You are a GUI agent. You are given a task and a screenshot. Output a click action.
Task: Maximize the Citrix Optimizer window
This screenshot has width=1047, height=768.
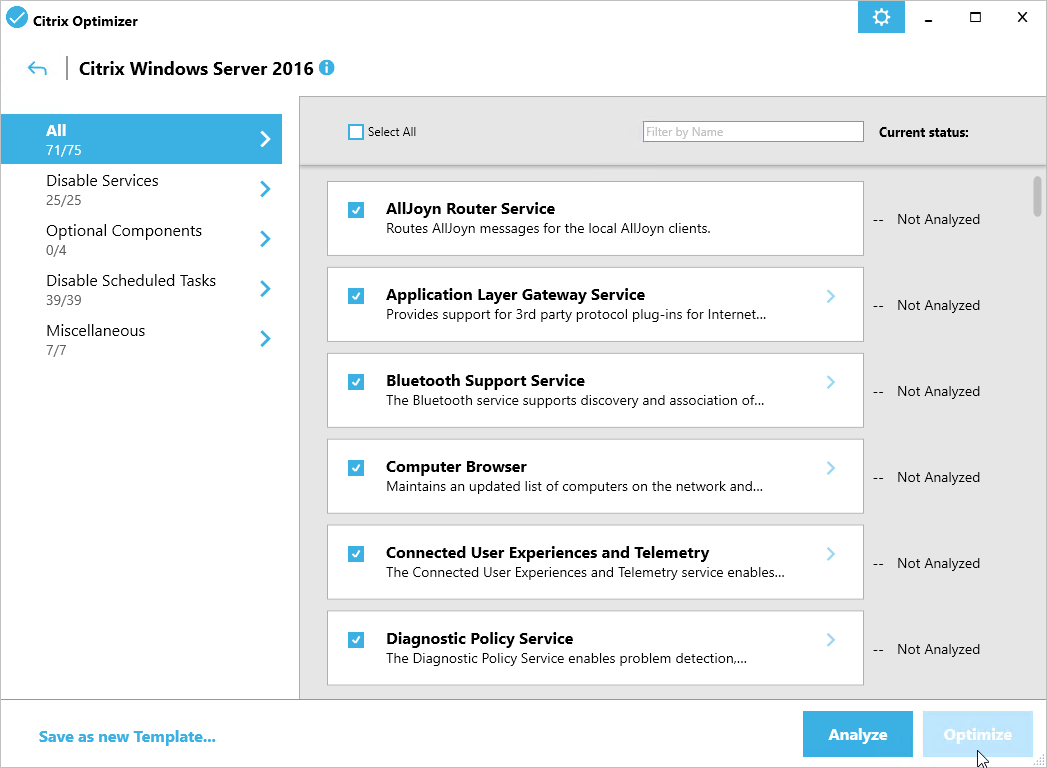[x=975, y=17]
